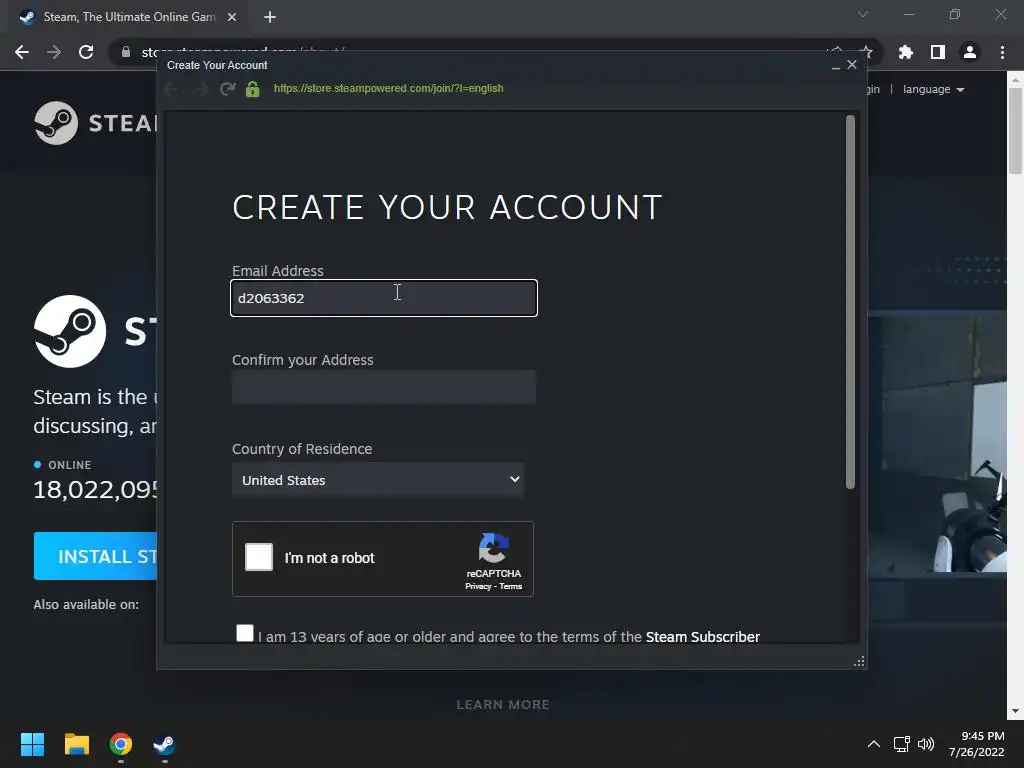Tick the 13 years or older checkbox
The height and width of the screenshot is (768, 1024).
pos(245,633)
